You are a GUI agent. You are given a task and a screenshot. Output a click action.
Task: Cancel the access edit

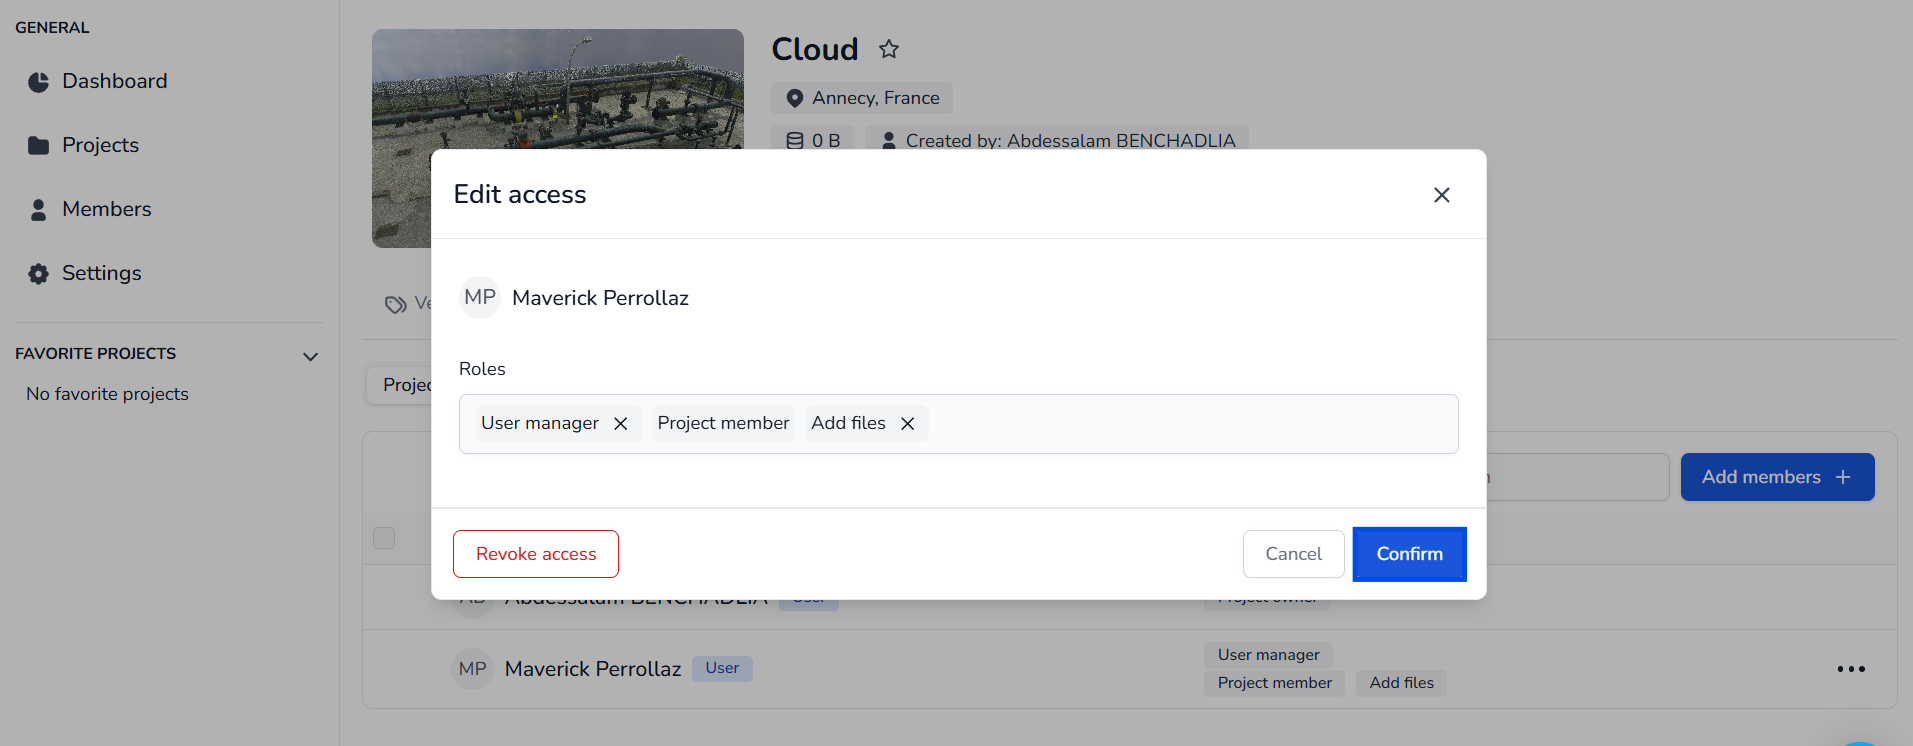1293,554
